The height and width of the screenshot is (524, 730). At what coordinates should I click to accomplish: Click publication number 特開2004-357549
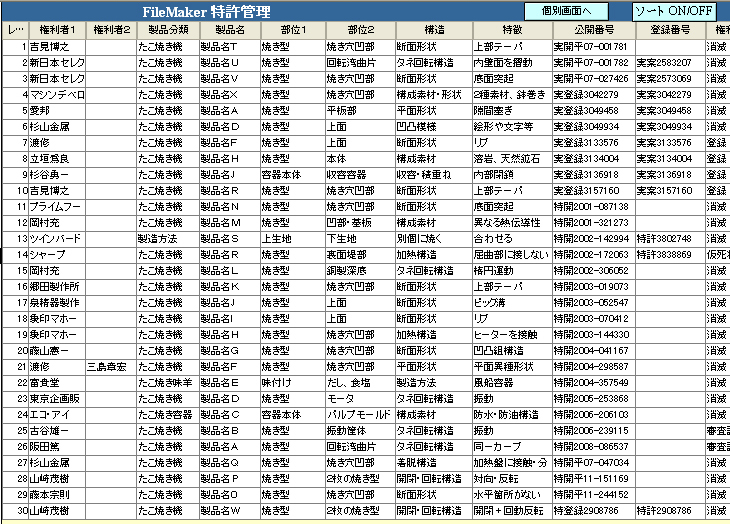tap(594, 383)
